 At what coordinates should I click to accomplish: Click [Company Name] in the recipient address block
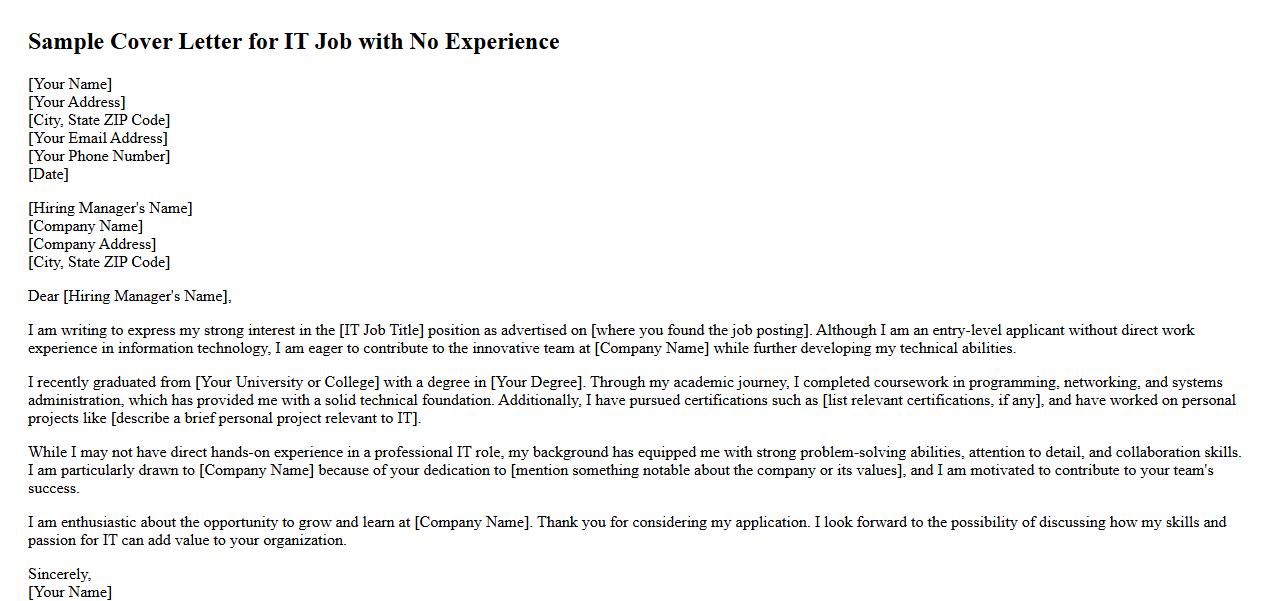(x=85, y=226)
